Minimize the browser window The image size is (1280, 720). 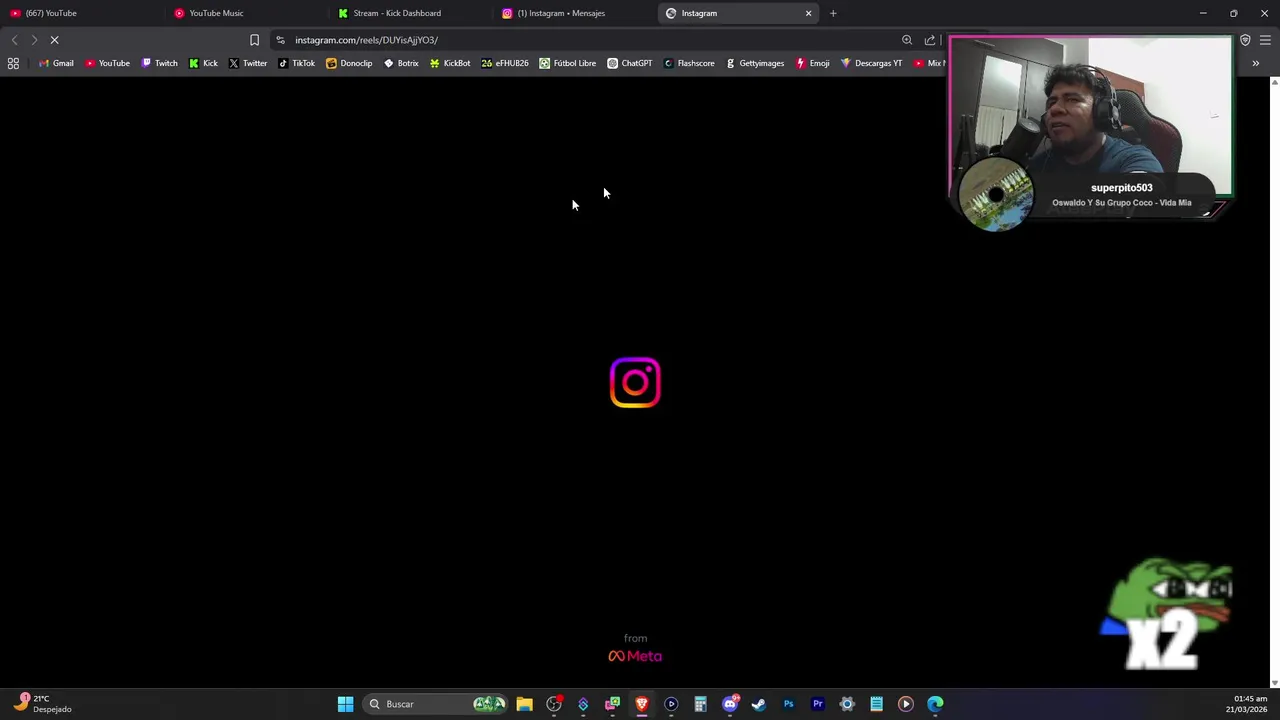1203,13
